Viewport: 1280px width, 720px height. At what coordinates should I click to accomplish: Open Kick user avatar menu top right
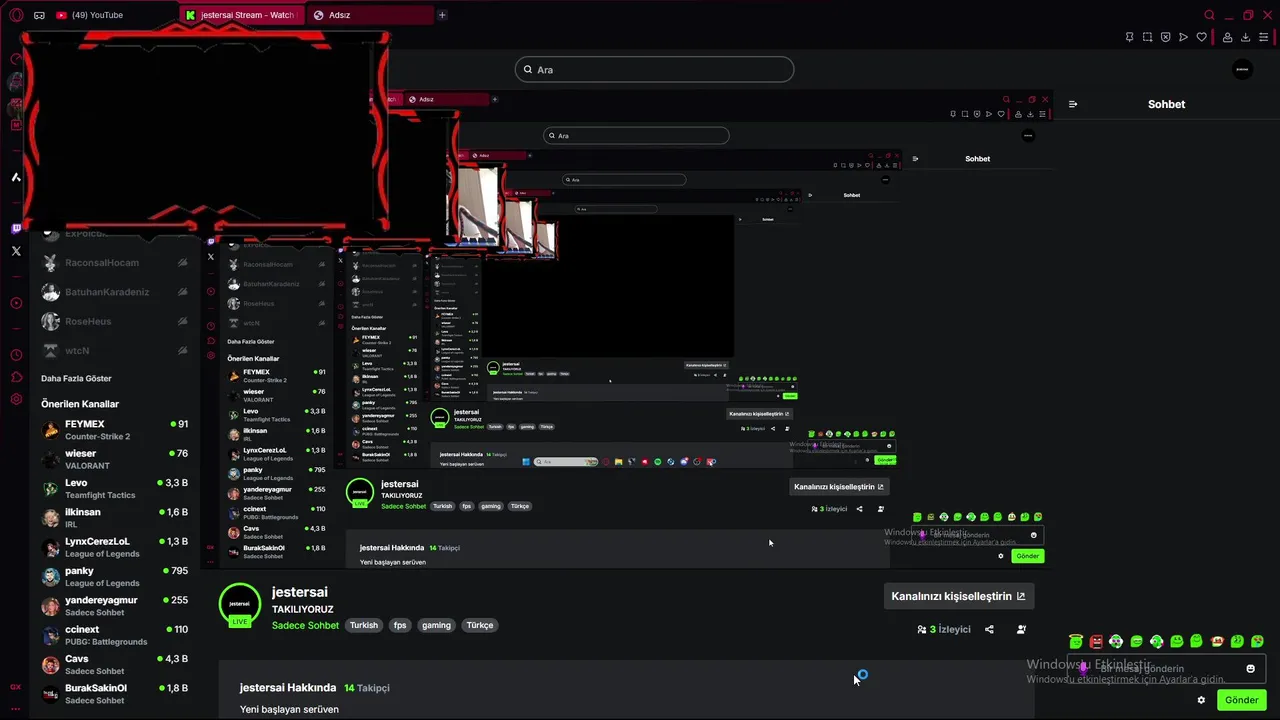1242,70
